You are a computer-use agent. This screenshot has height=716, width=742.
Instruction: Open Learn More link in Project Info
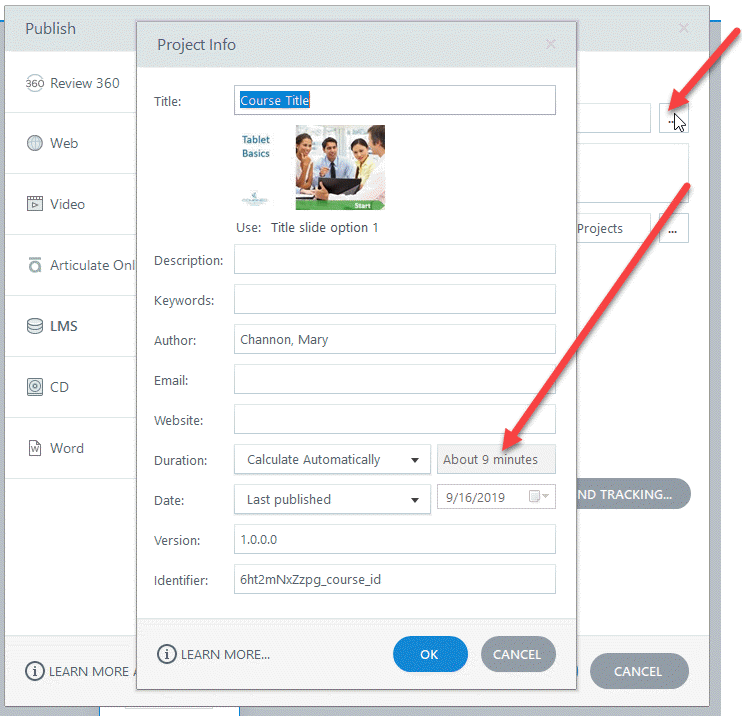[x=225, y=655]
